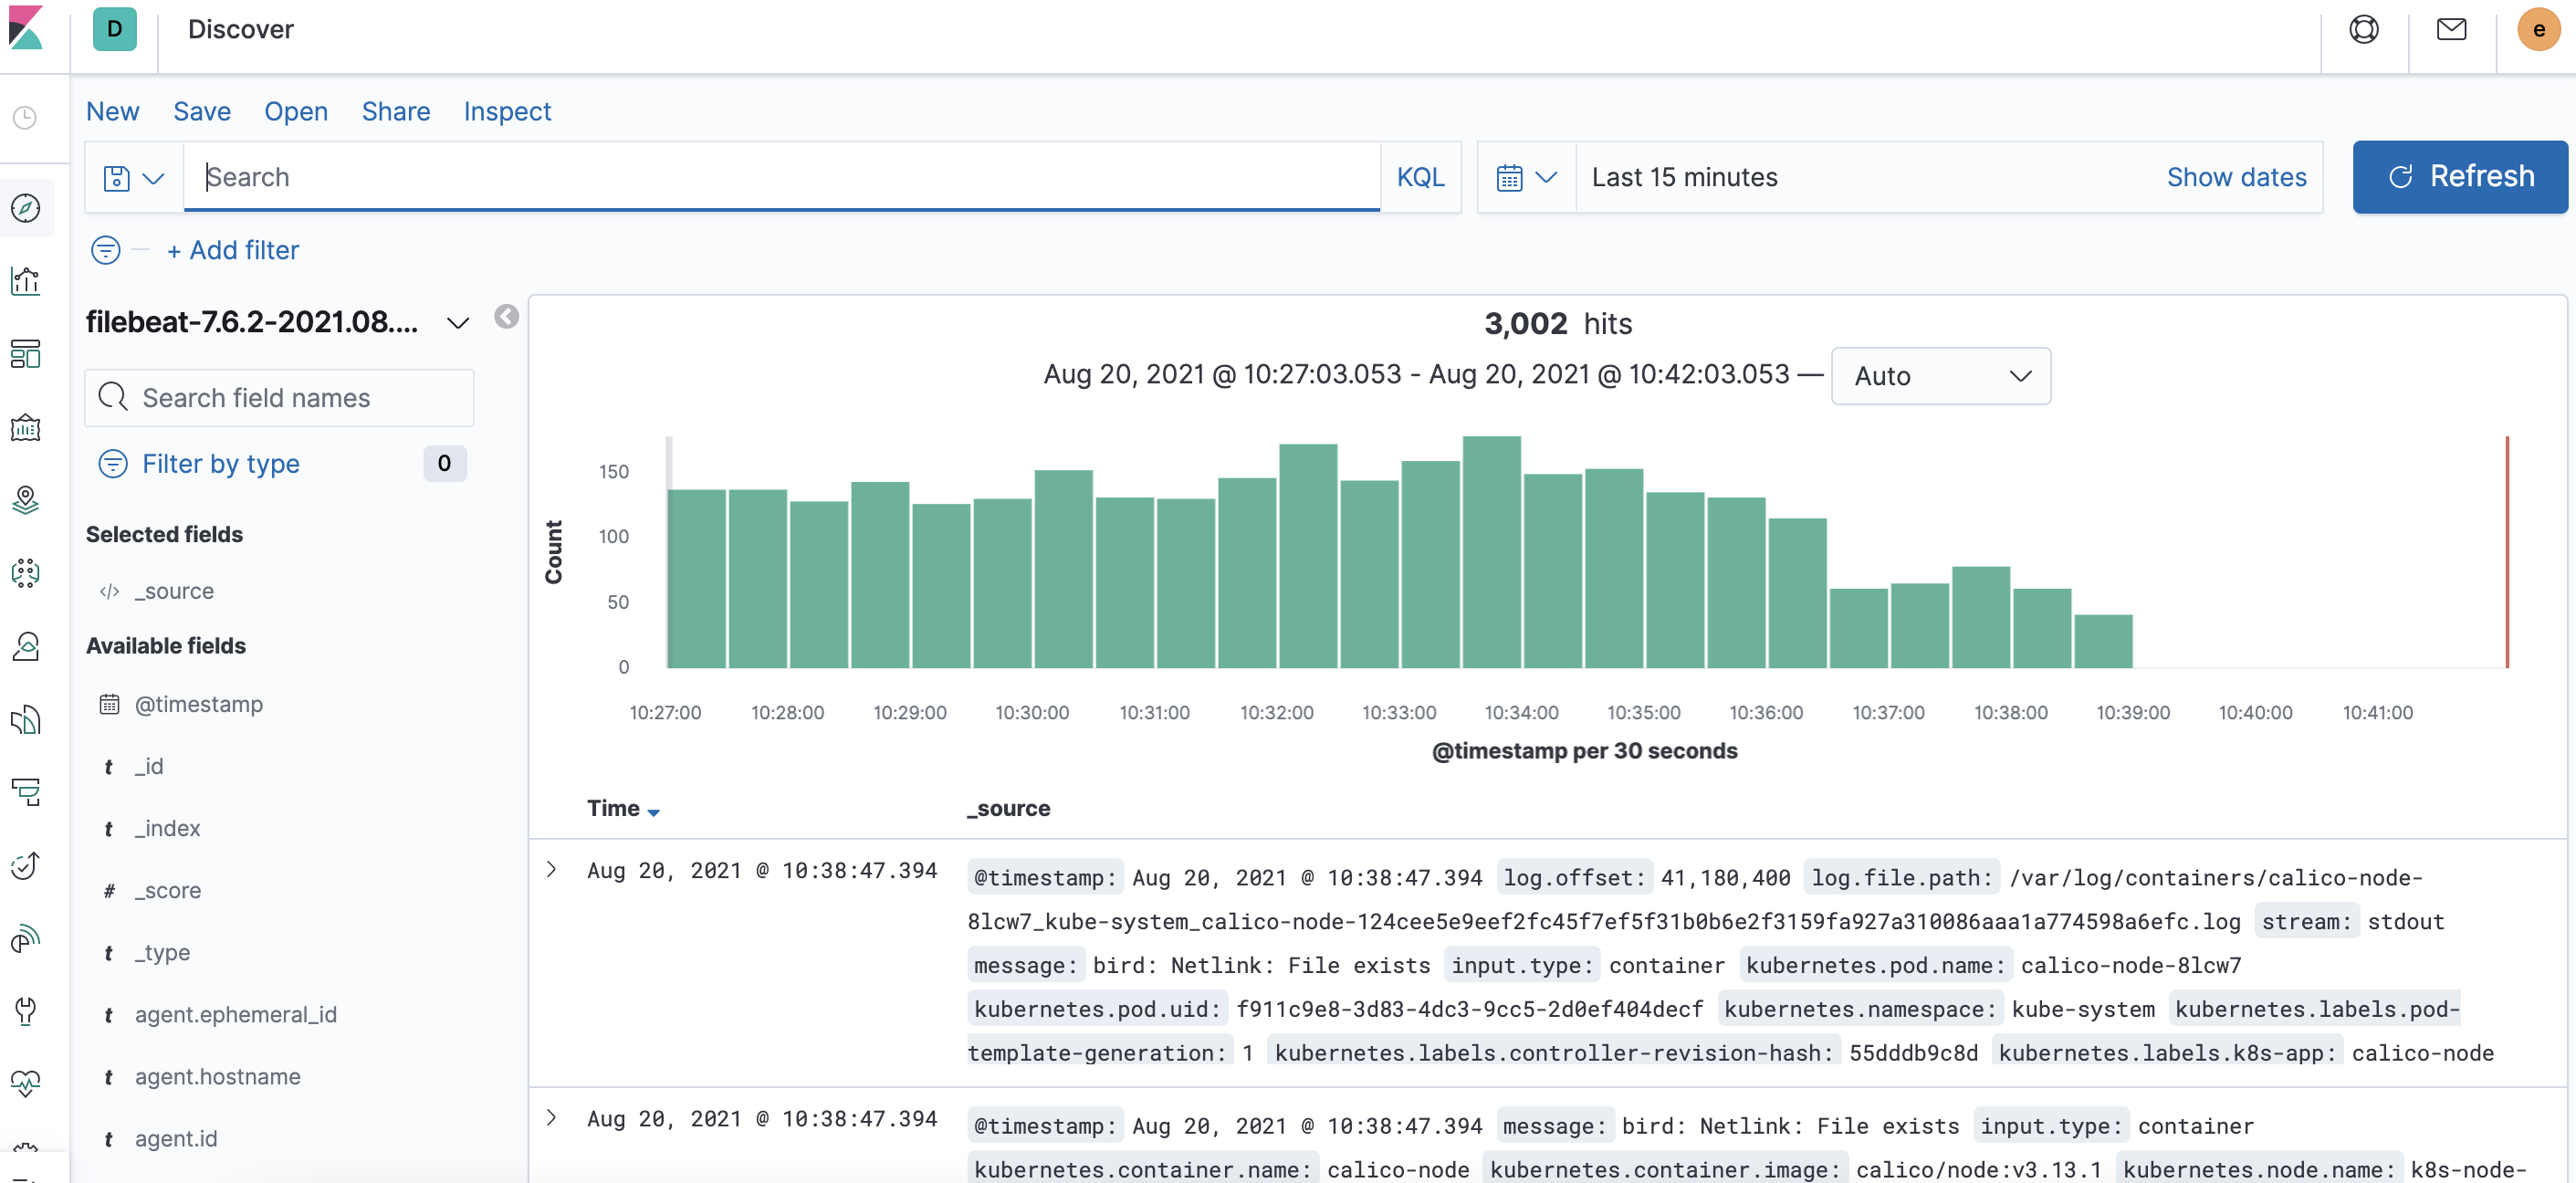The width and height of the screenshot is (2576, 1183).
Task: Change the filebeat index pattern dropdown
Action: pyautogui.click(x=278, y=322)
